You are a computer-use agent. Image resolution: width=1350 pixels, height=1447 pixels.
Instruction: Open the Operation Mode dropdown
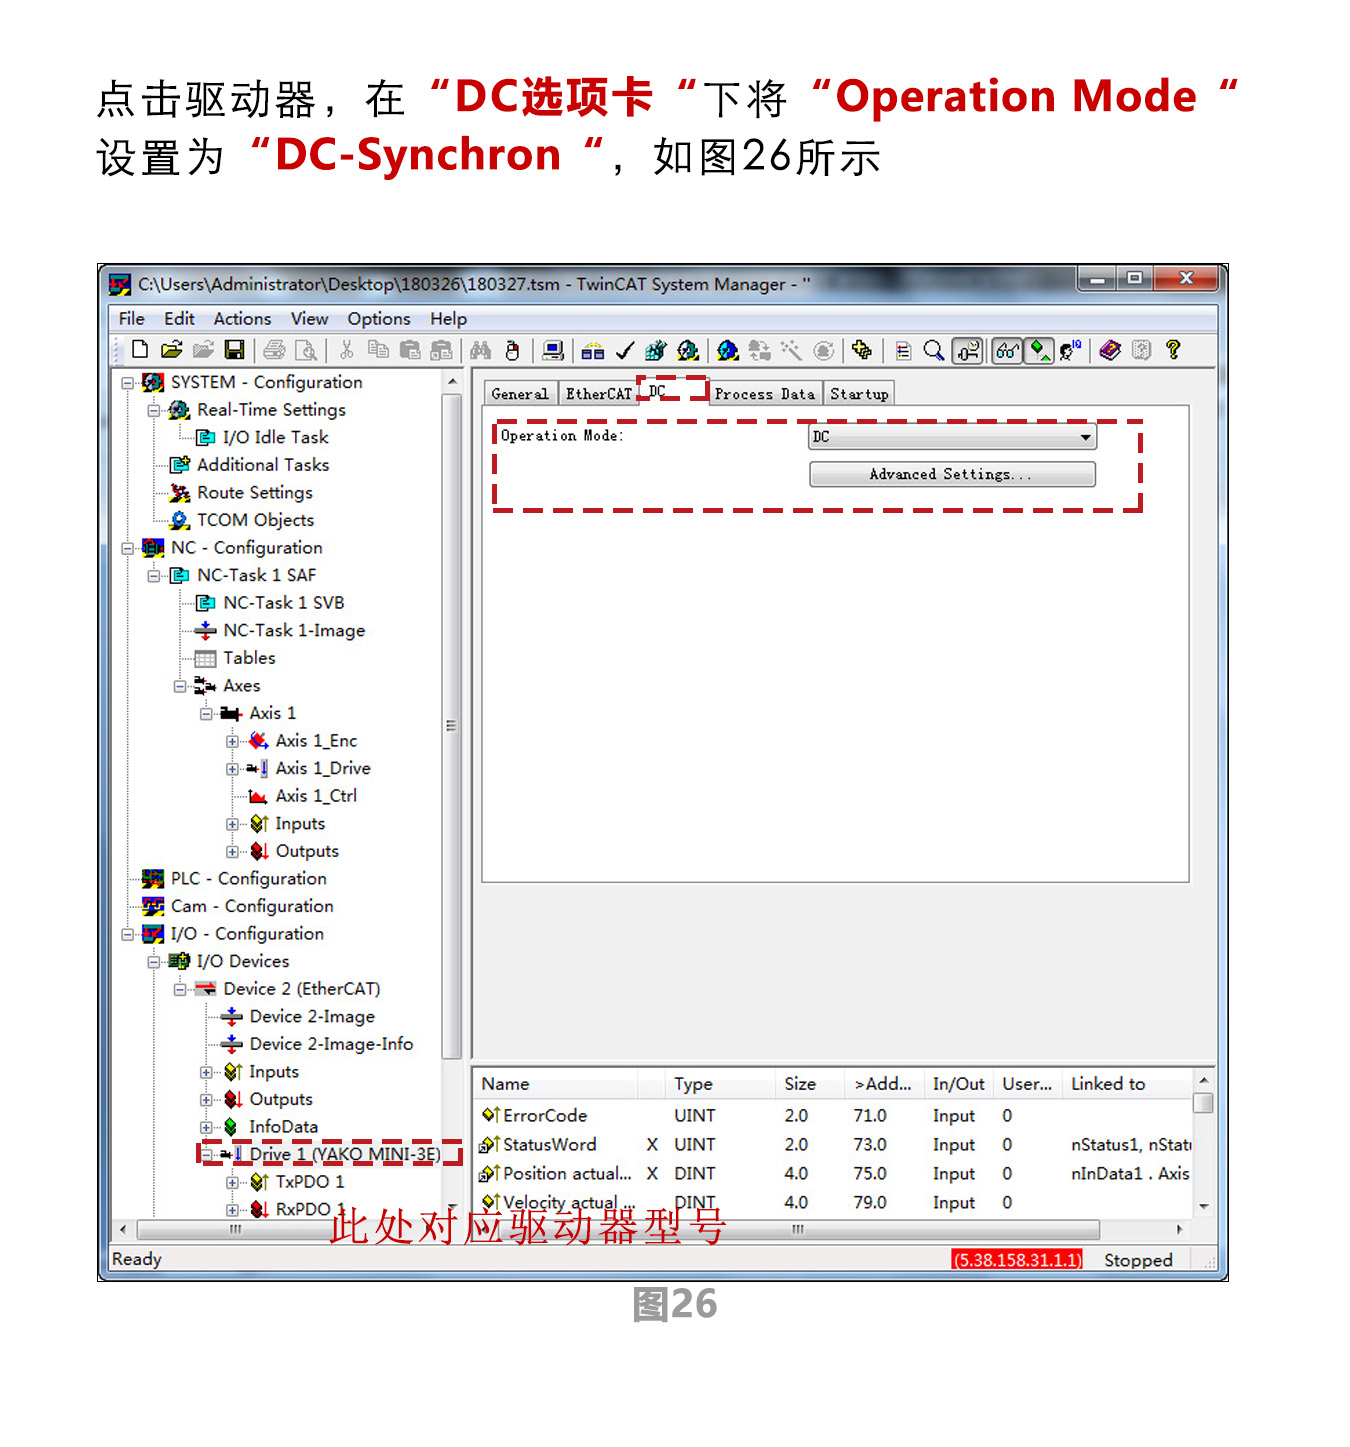click(x=952, y=437)
